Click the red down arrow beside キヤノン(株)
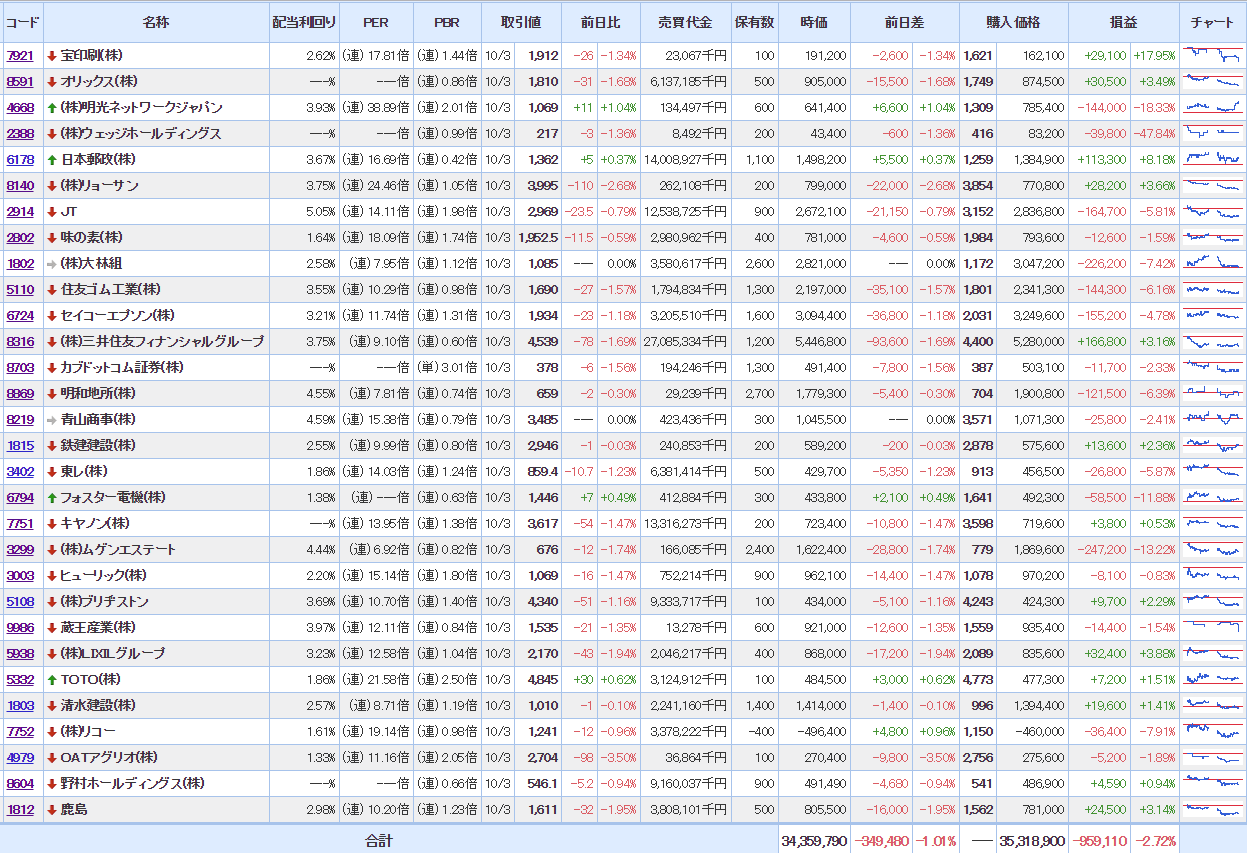This screenshot has height=853, width=1247. [x=52, y=523]
